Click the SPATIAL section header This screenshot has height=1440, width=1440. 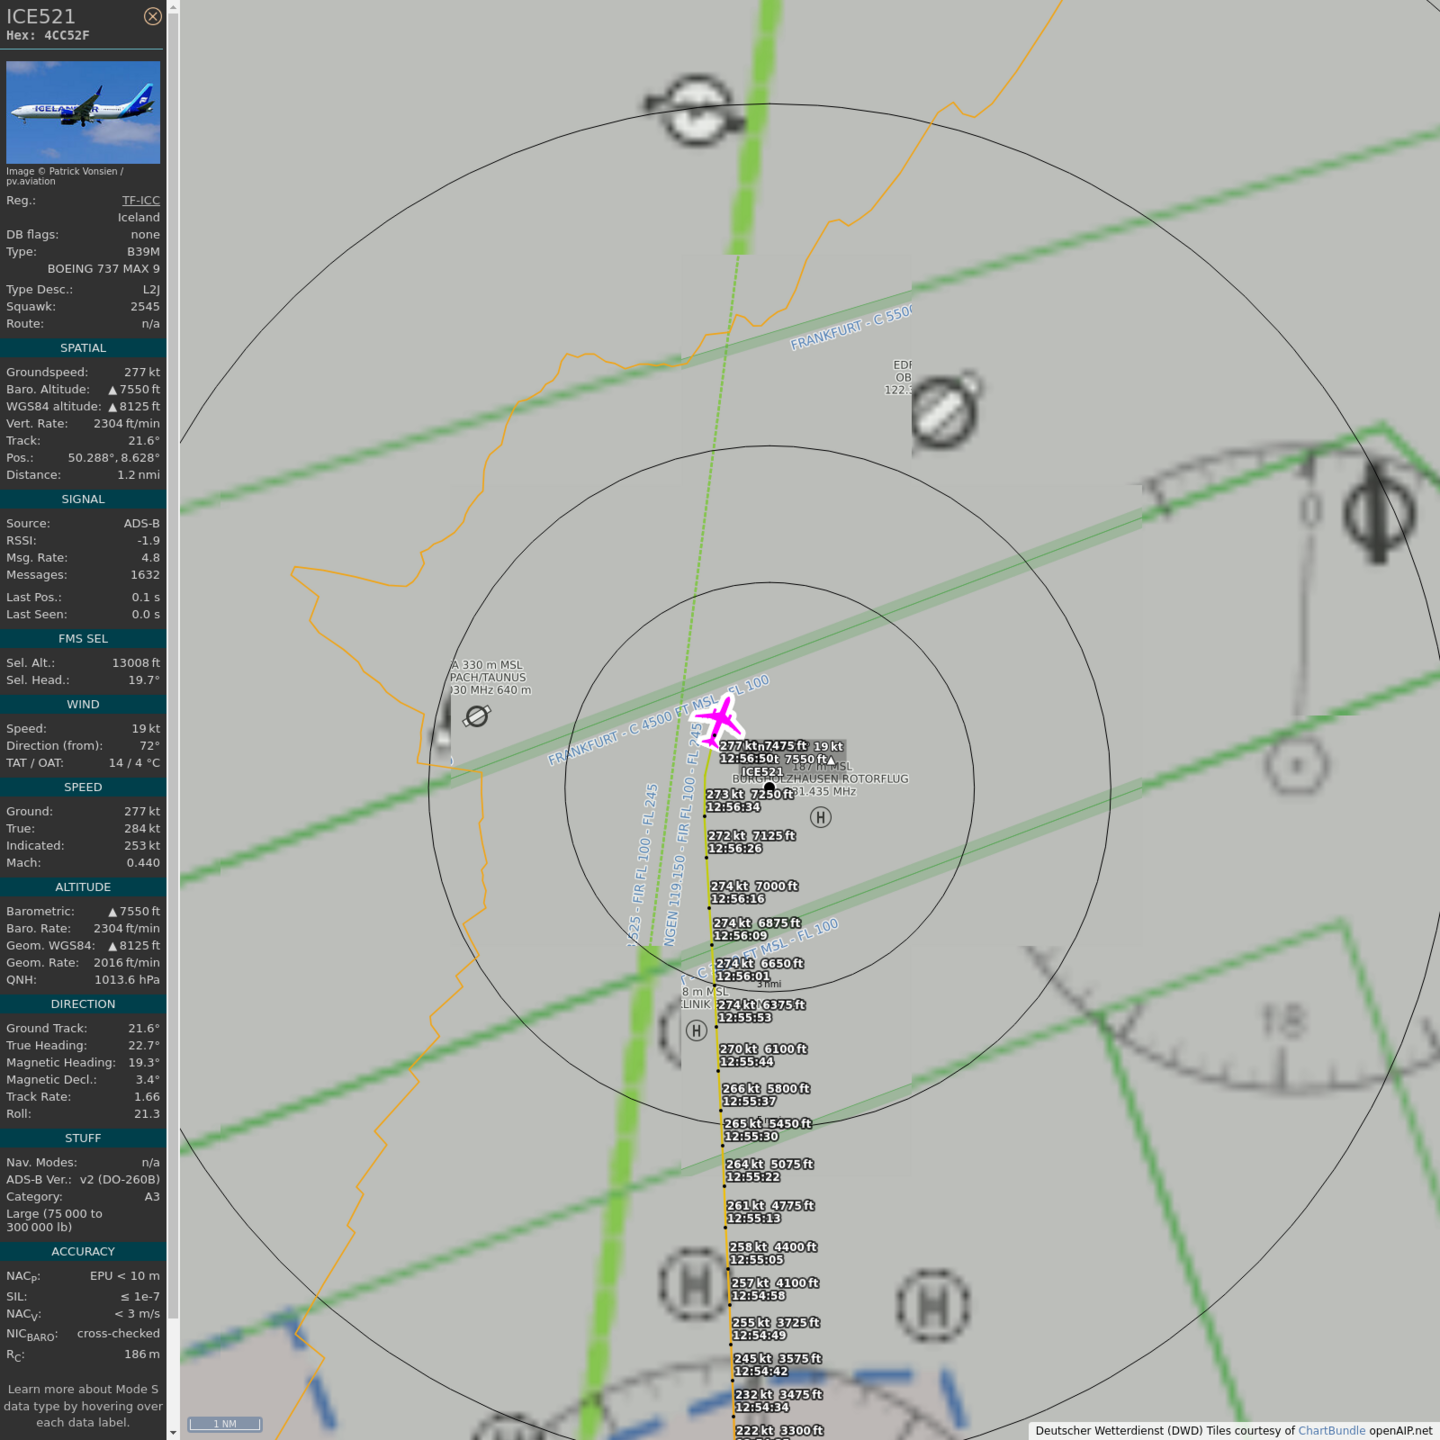click(83, 348)
